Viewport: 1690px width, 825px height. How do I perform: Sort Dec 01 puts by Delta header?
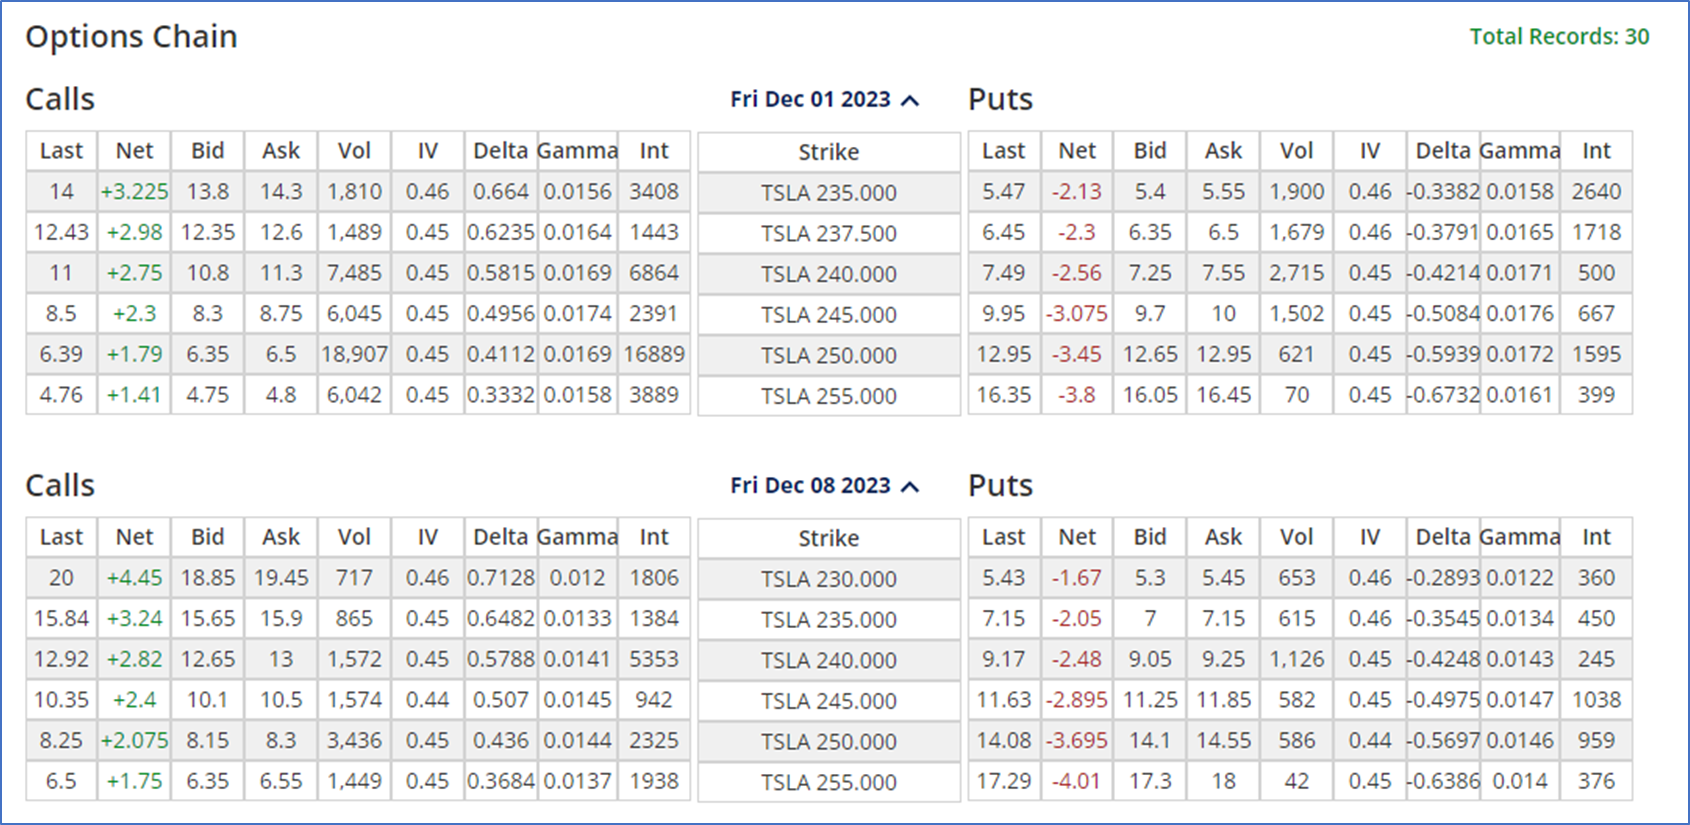click(x=1443, y=151)
